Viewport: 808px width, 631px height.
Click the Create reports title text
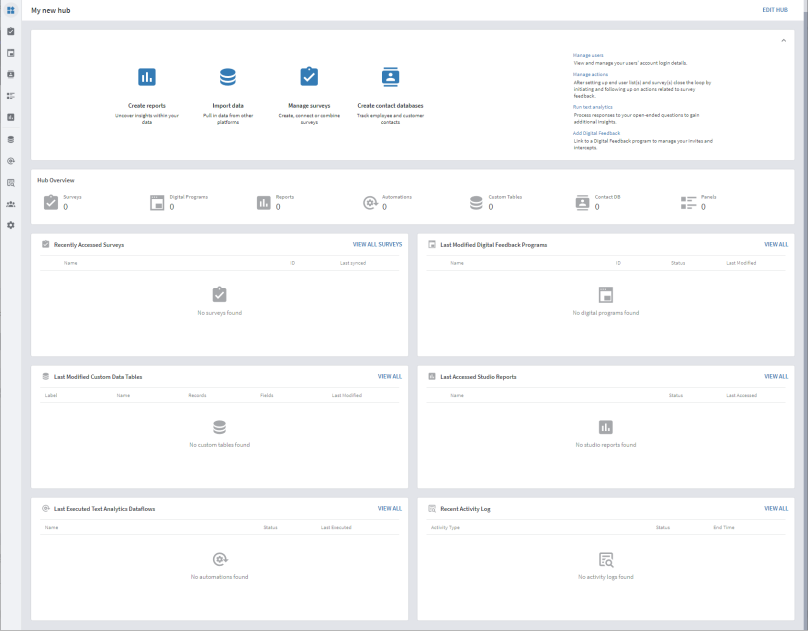tap(147, 106)
